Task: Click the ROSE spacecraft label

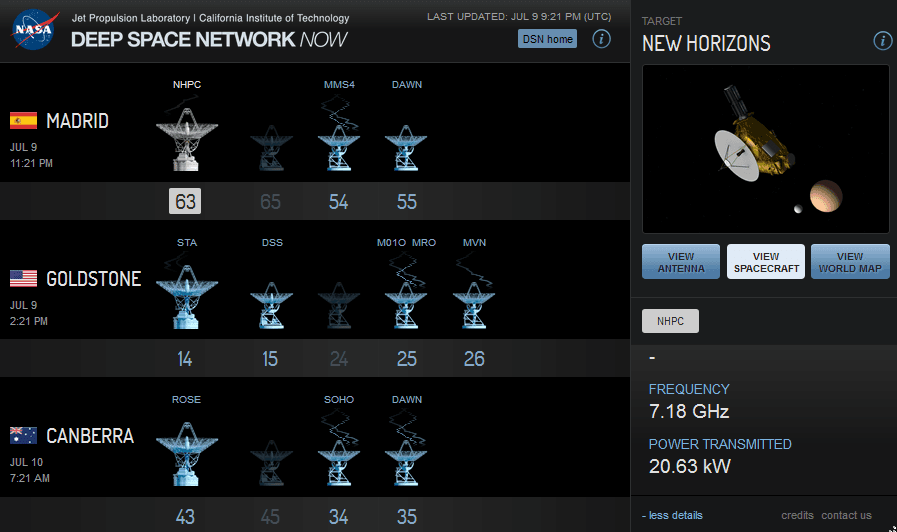Action: coord(186,400)
